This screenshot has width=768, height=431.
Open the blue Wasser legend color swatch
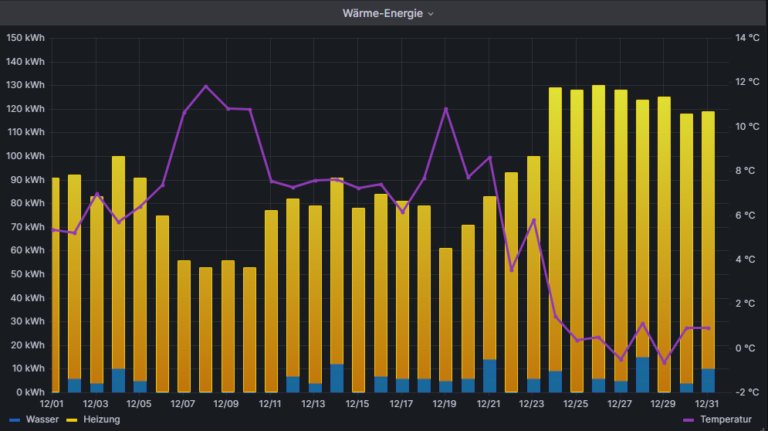coord(14,419)
